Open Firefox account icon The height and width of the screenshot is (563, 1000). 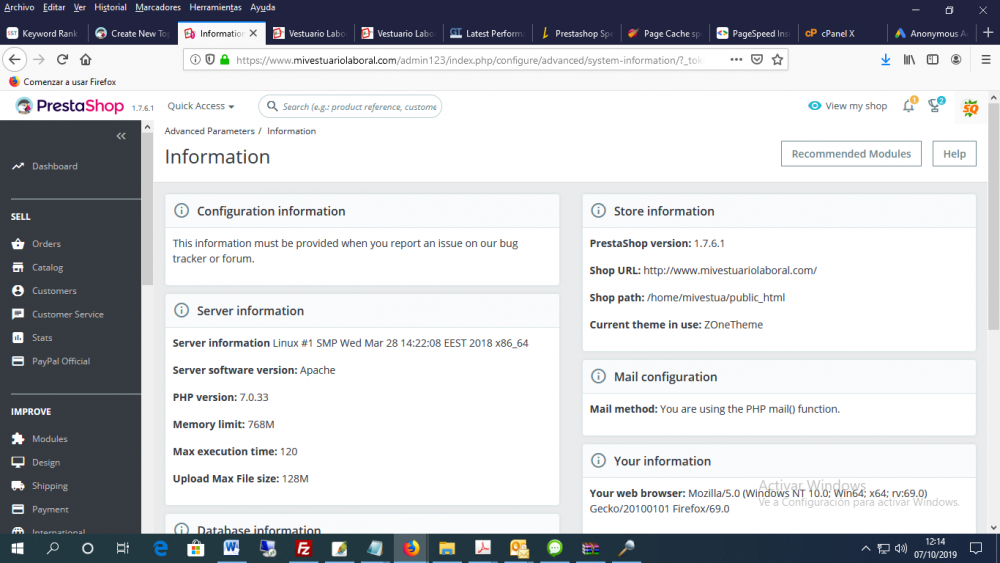click(x=955, y=59)
